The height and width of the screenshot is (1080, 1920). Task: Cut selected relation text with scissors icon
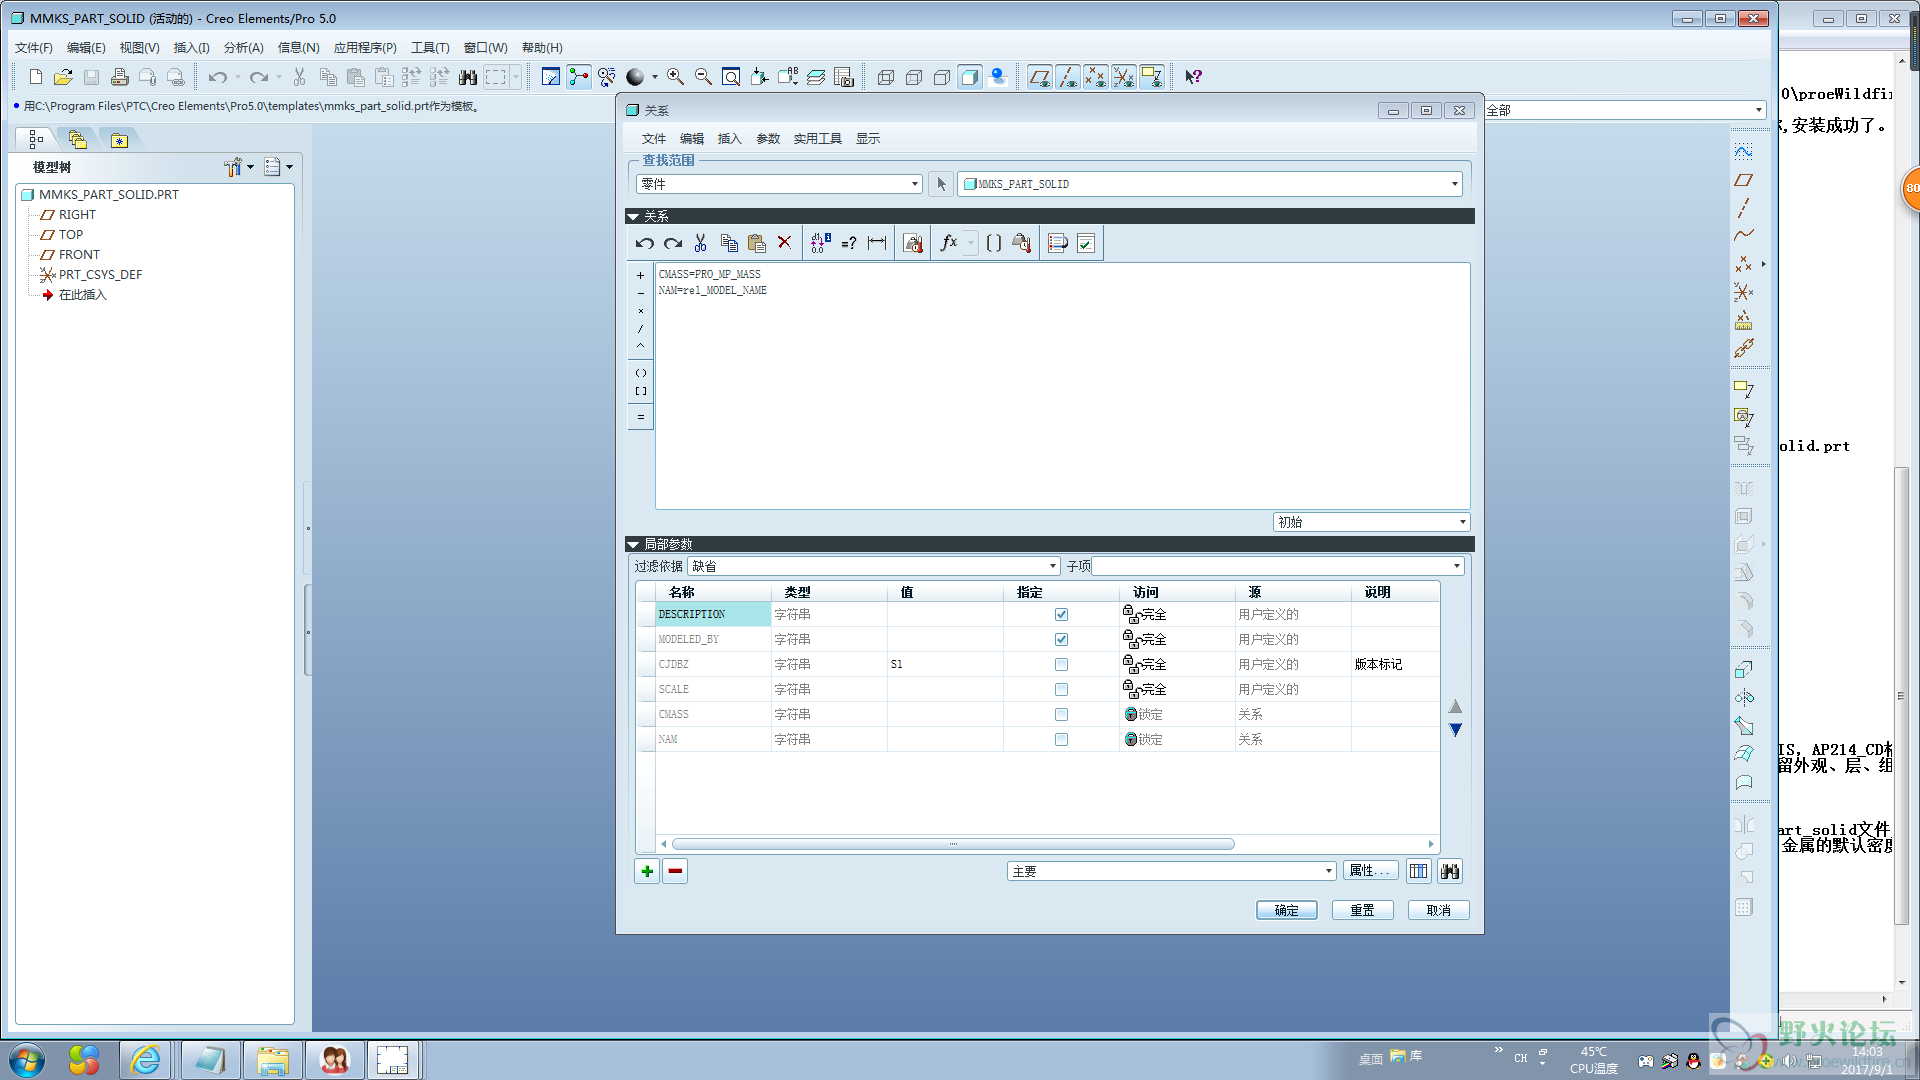tap(701, 243)
